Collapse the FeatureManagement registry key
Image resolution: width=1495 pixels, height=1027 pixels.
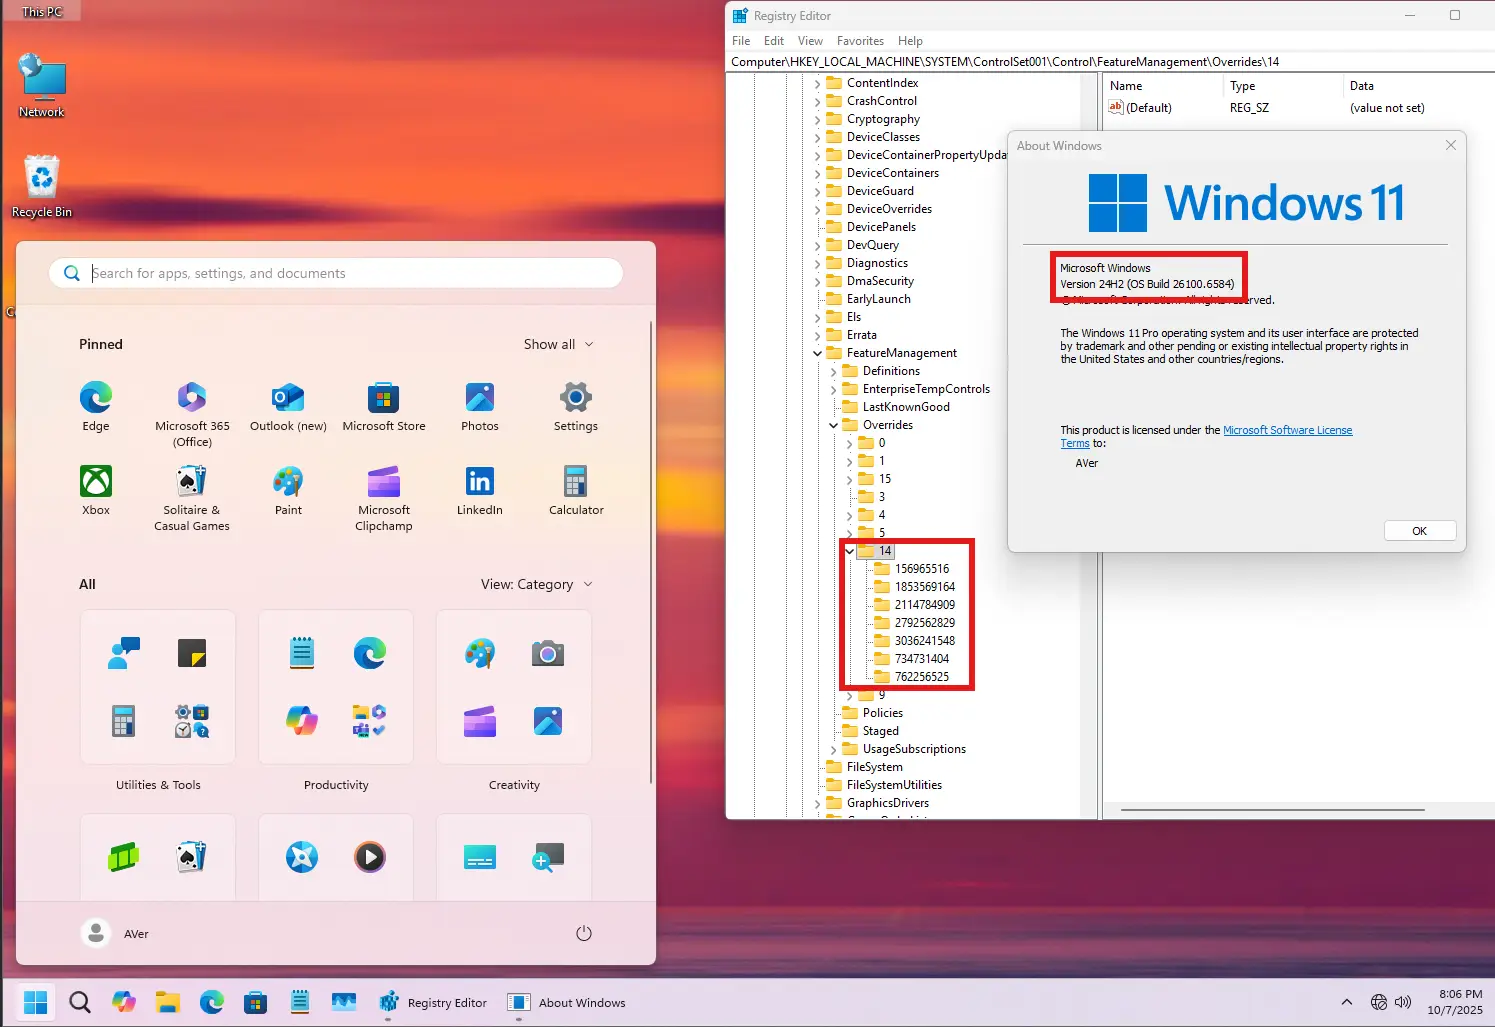tap(817, 353)
